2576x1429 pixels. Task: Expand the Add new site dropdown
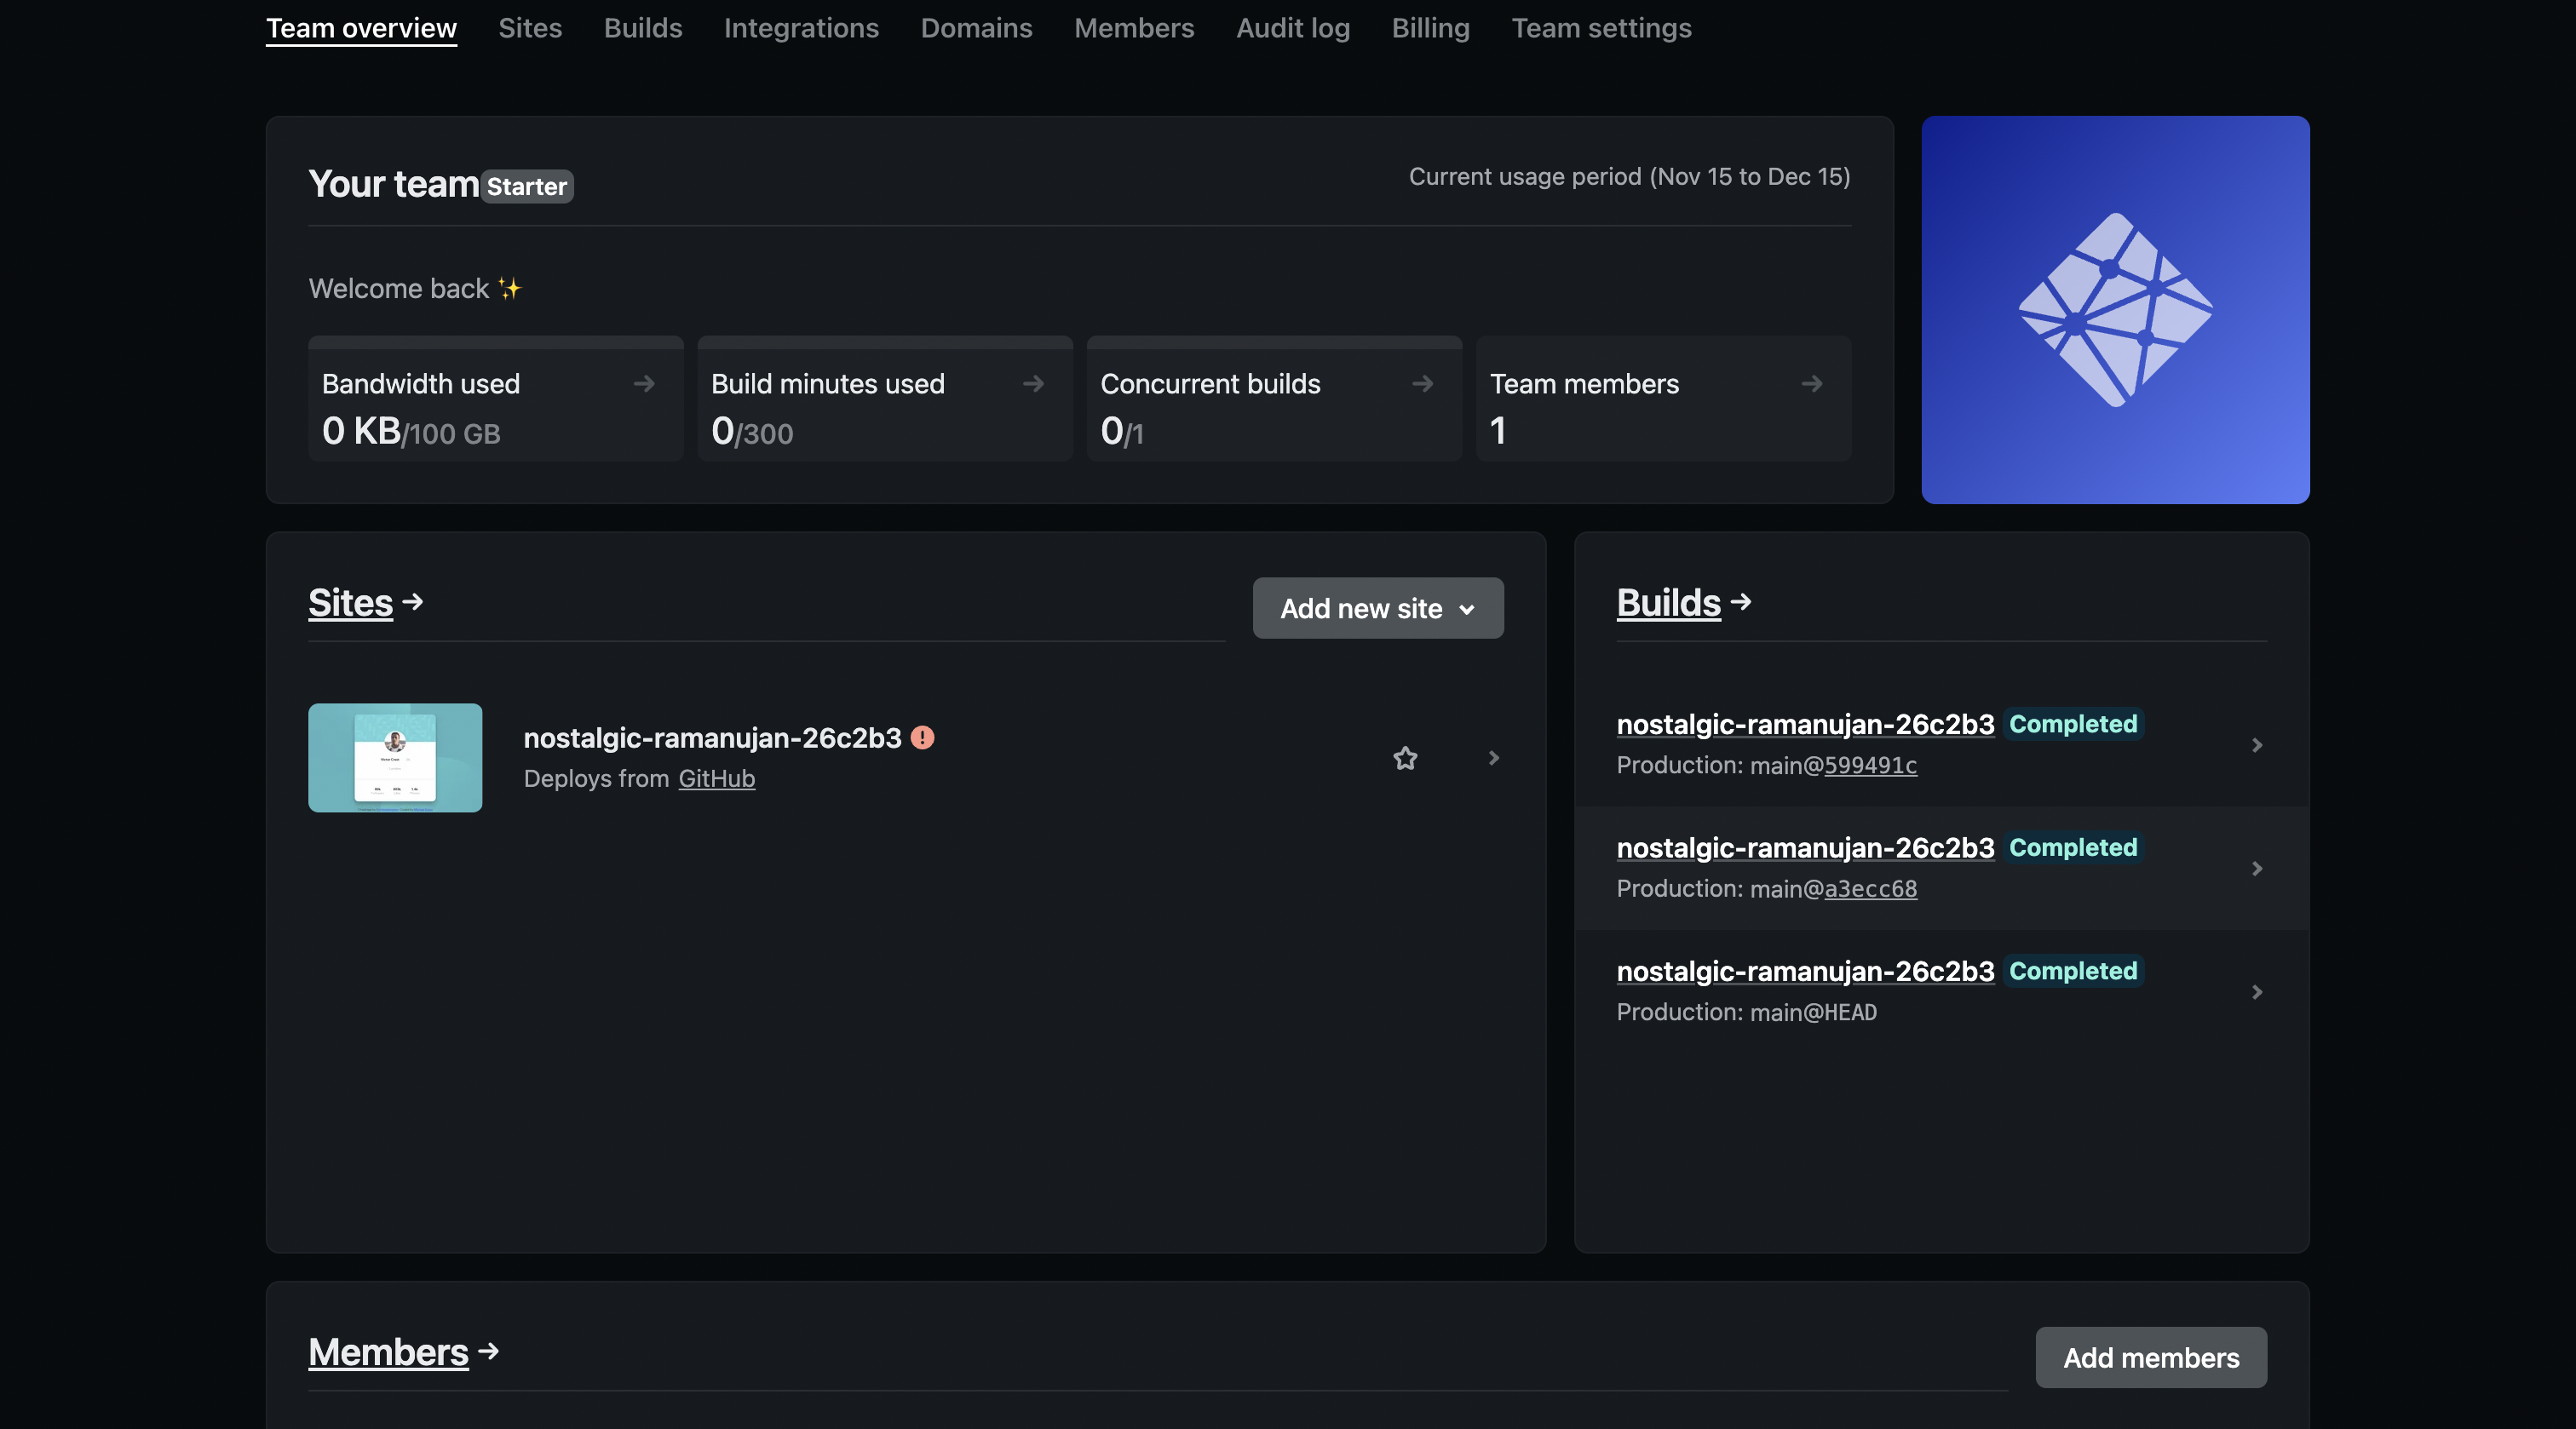pos(1377,608)
